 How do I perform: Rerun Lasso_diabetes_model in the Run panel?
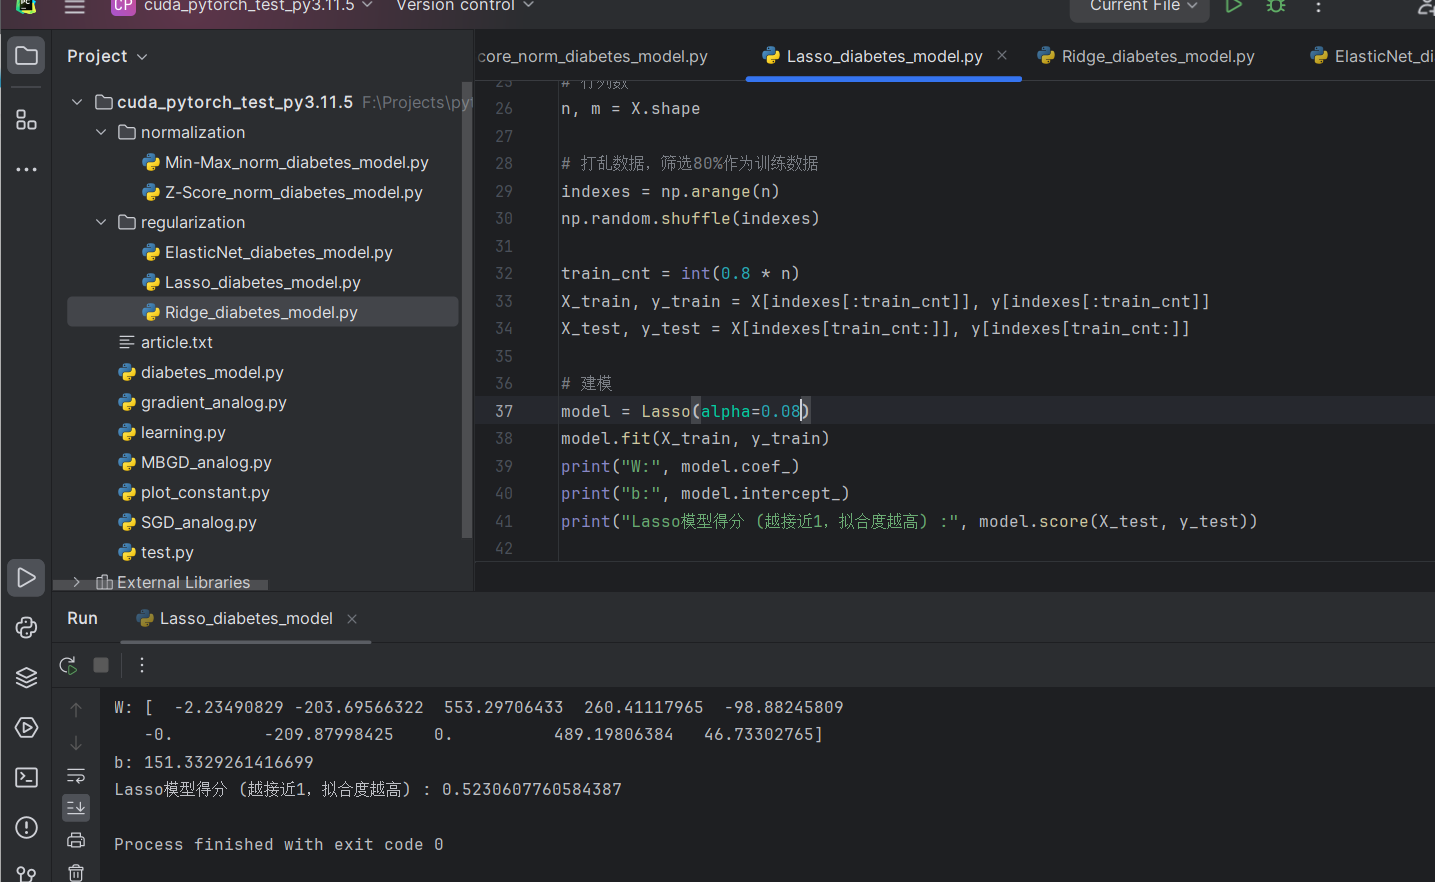[x=68, y=665]
